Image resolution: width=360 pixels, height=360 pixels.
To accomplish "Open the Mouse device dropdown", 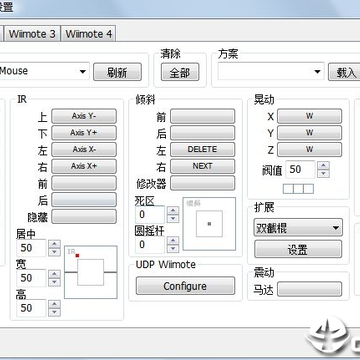I will [44, 71].
